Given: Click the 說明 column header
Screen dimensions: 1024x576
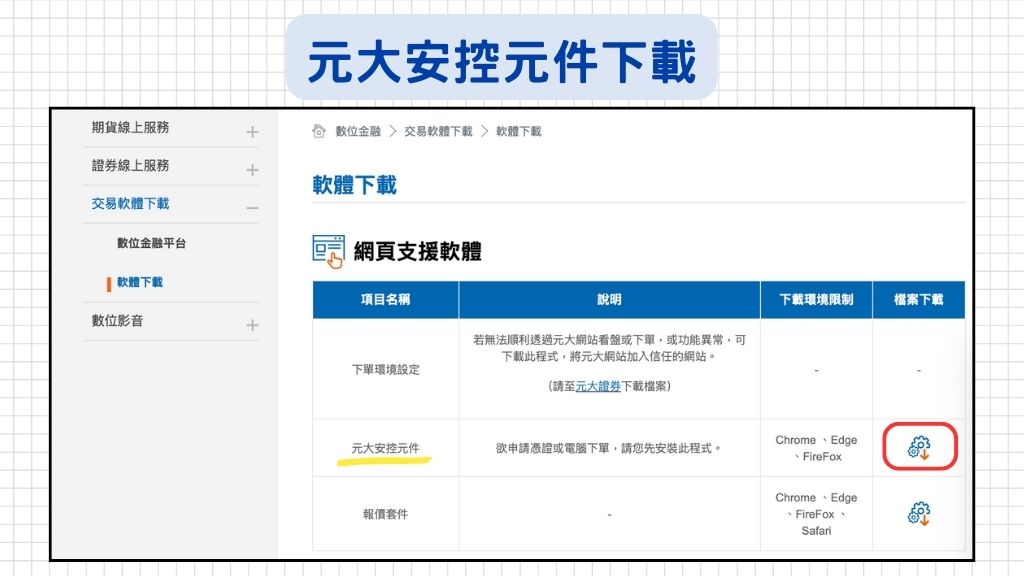Looking at the screenshot, I should click(610, 297).
